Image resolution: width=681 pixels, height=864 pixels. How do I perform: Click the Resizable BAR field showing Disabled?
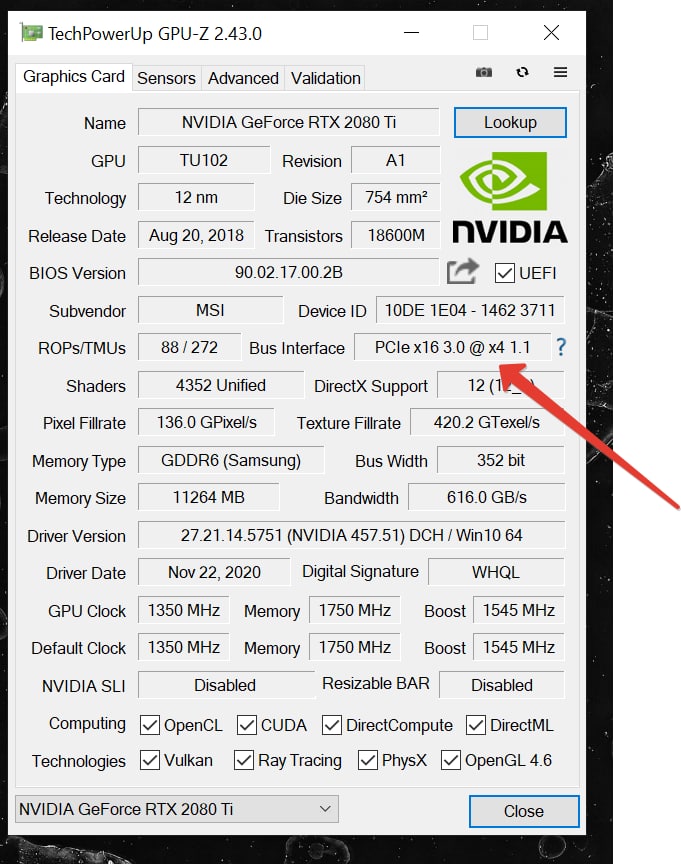(x=501, y=685)
